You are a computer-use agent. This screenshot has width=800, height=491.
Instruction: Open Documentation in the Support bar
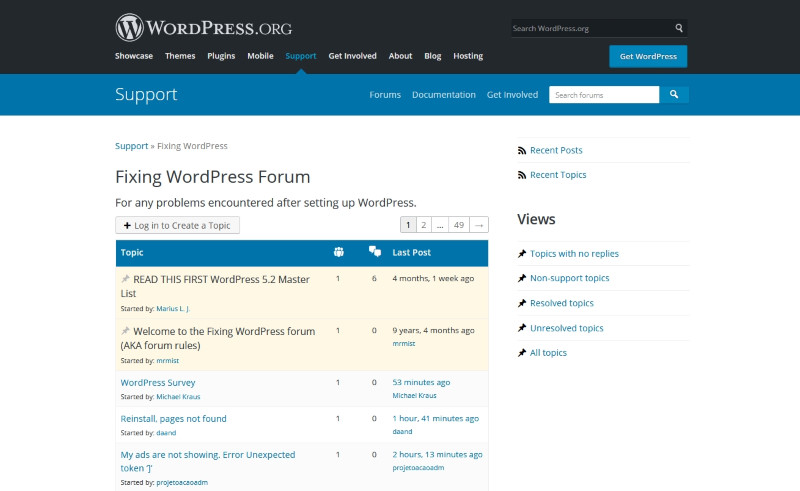tap(443, 94)
